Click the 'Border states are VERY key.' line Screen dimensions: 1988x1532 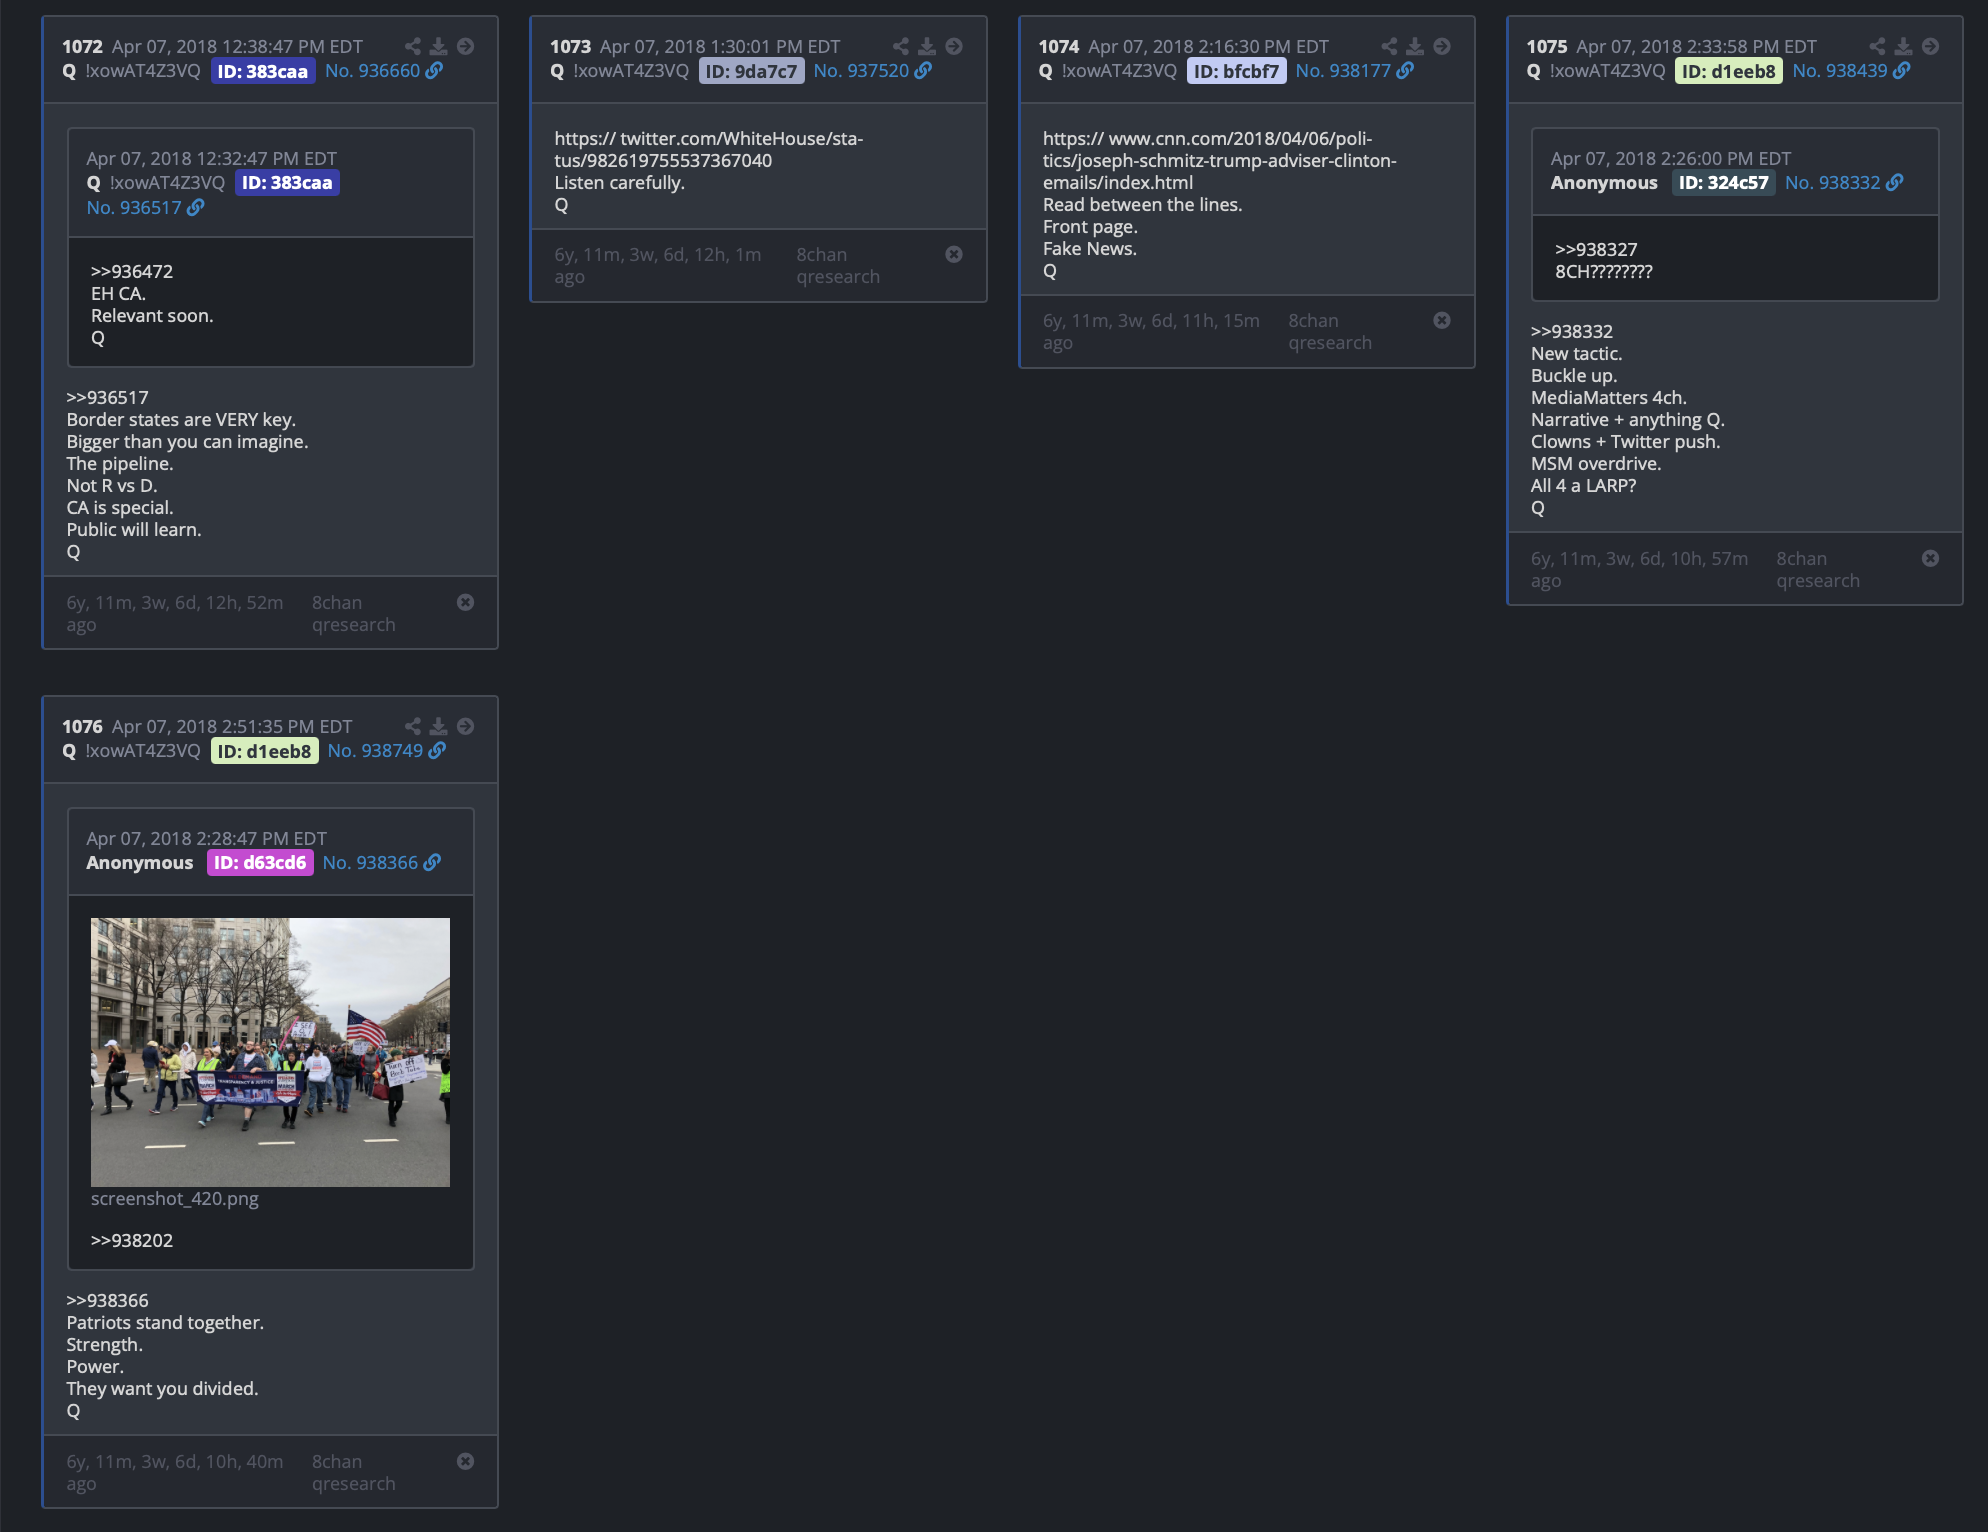[x=181, y=419]
